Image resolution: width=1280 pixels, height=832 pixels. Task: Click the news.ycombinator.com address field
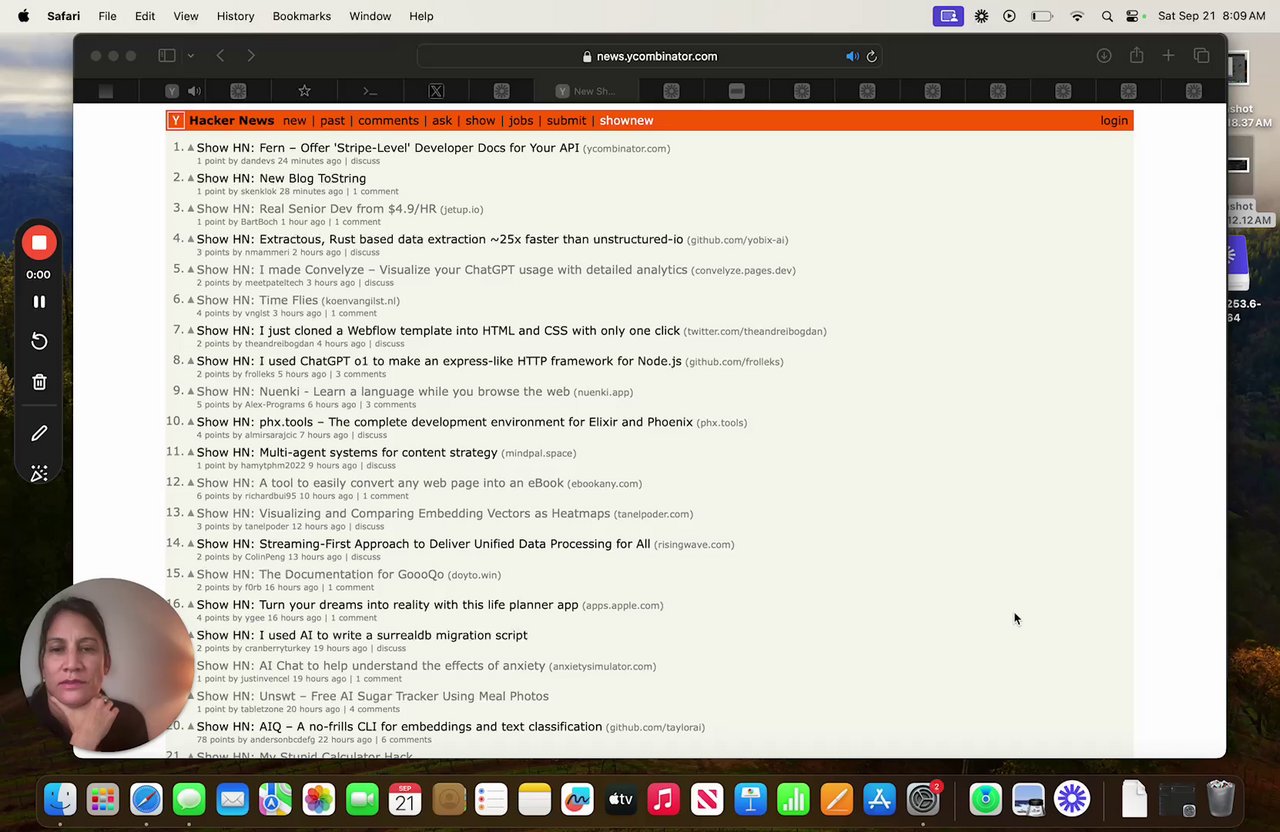click(x=650, y=56)
